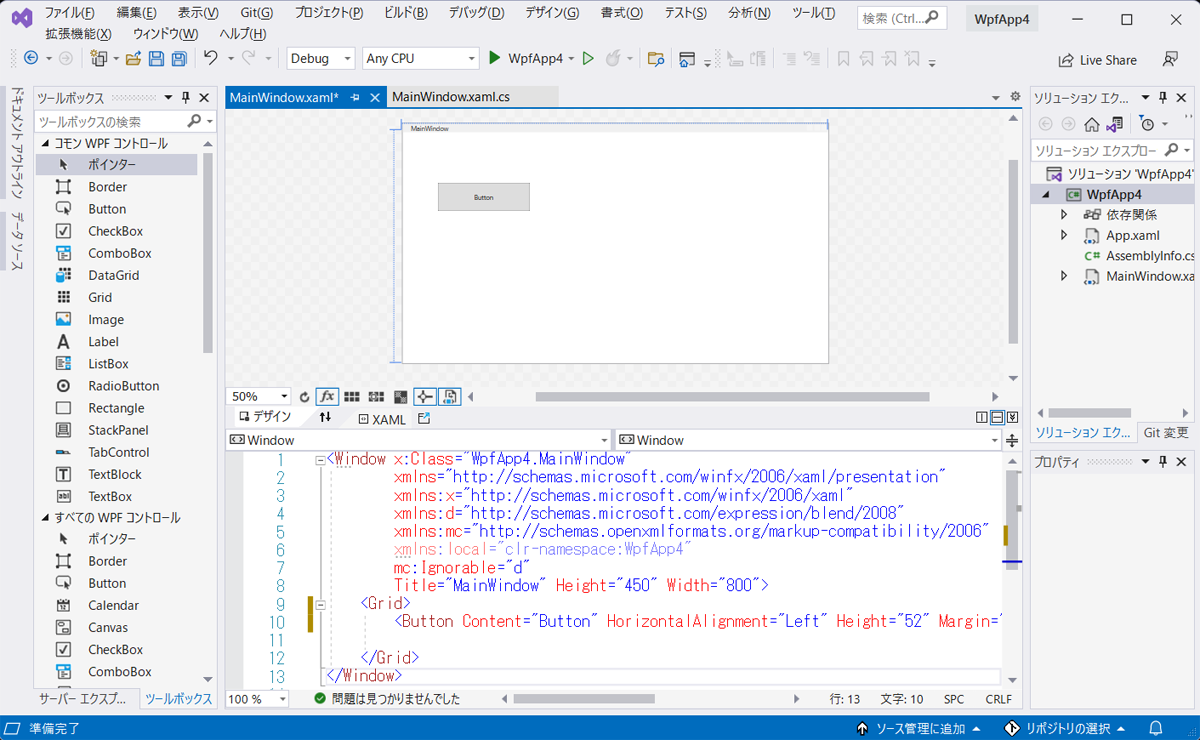The image size is (1200, 740).
Task: Open the Debug configuration dropdown
Action: [x=320, y=58]
